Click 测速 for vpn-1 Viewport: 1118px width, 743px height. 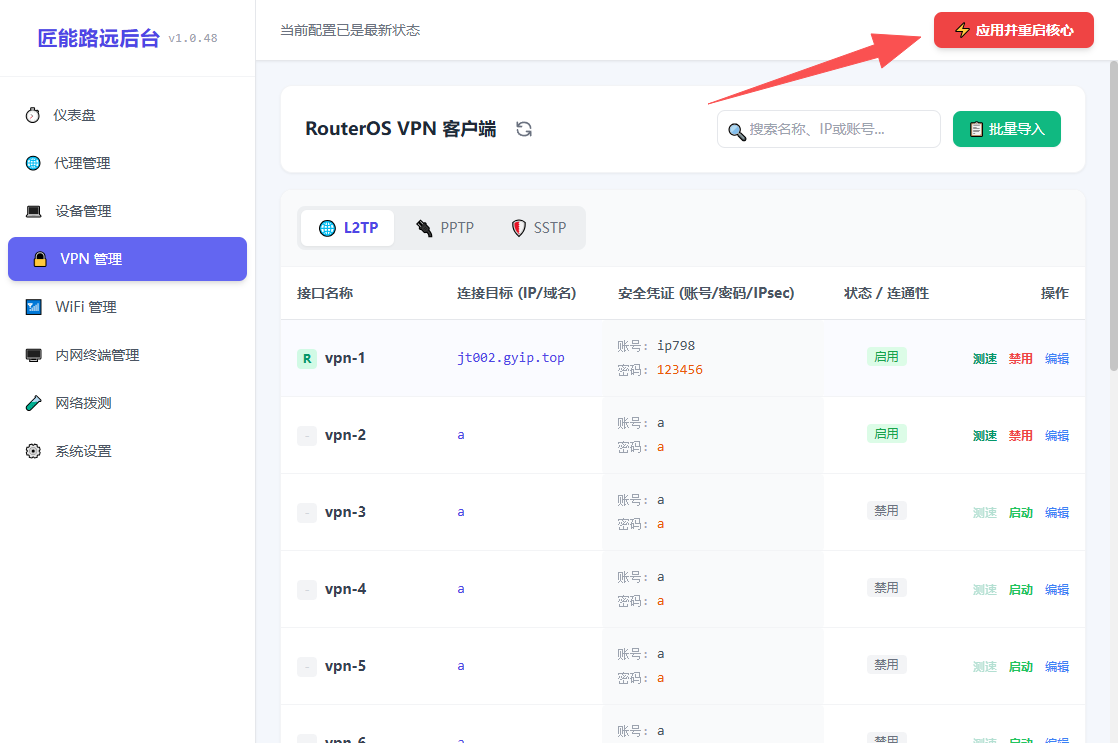(985, 359)
